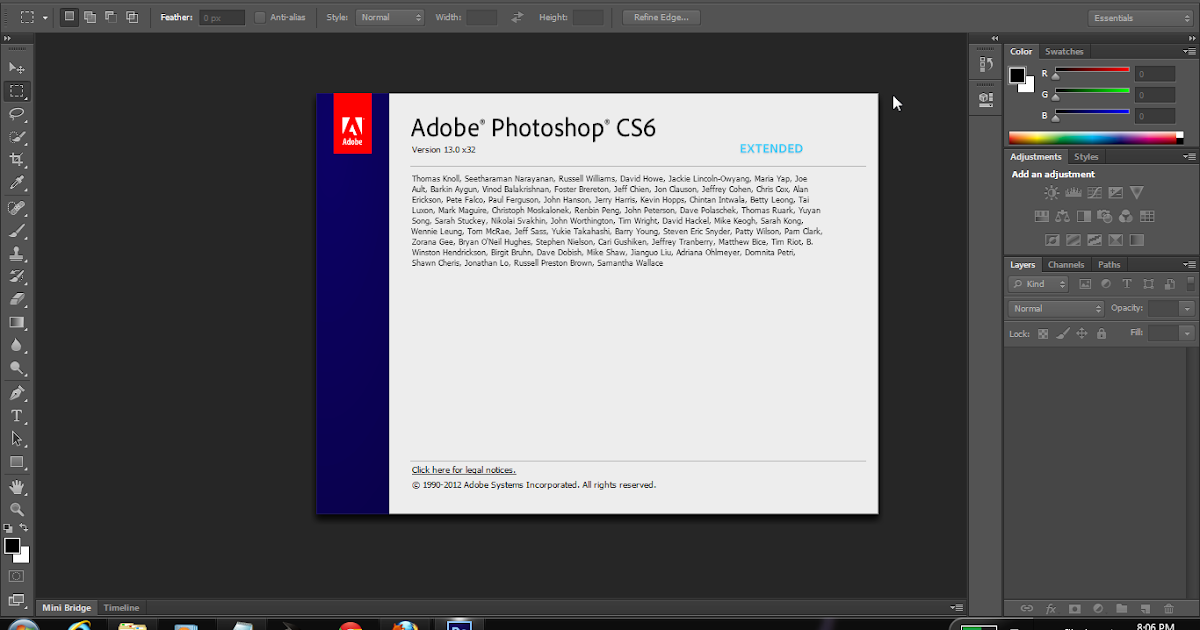The image size is (1200, 630).
Task: Select the Spot Healing Brush tool
Action: coord(17,207)
